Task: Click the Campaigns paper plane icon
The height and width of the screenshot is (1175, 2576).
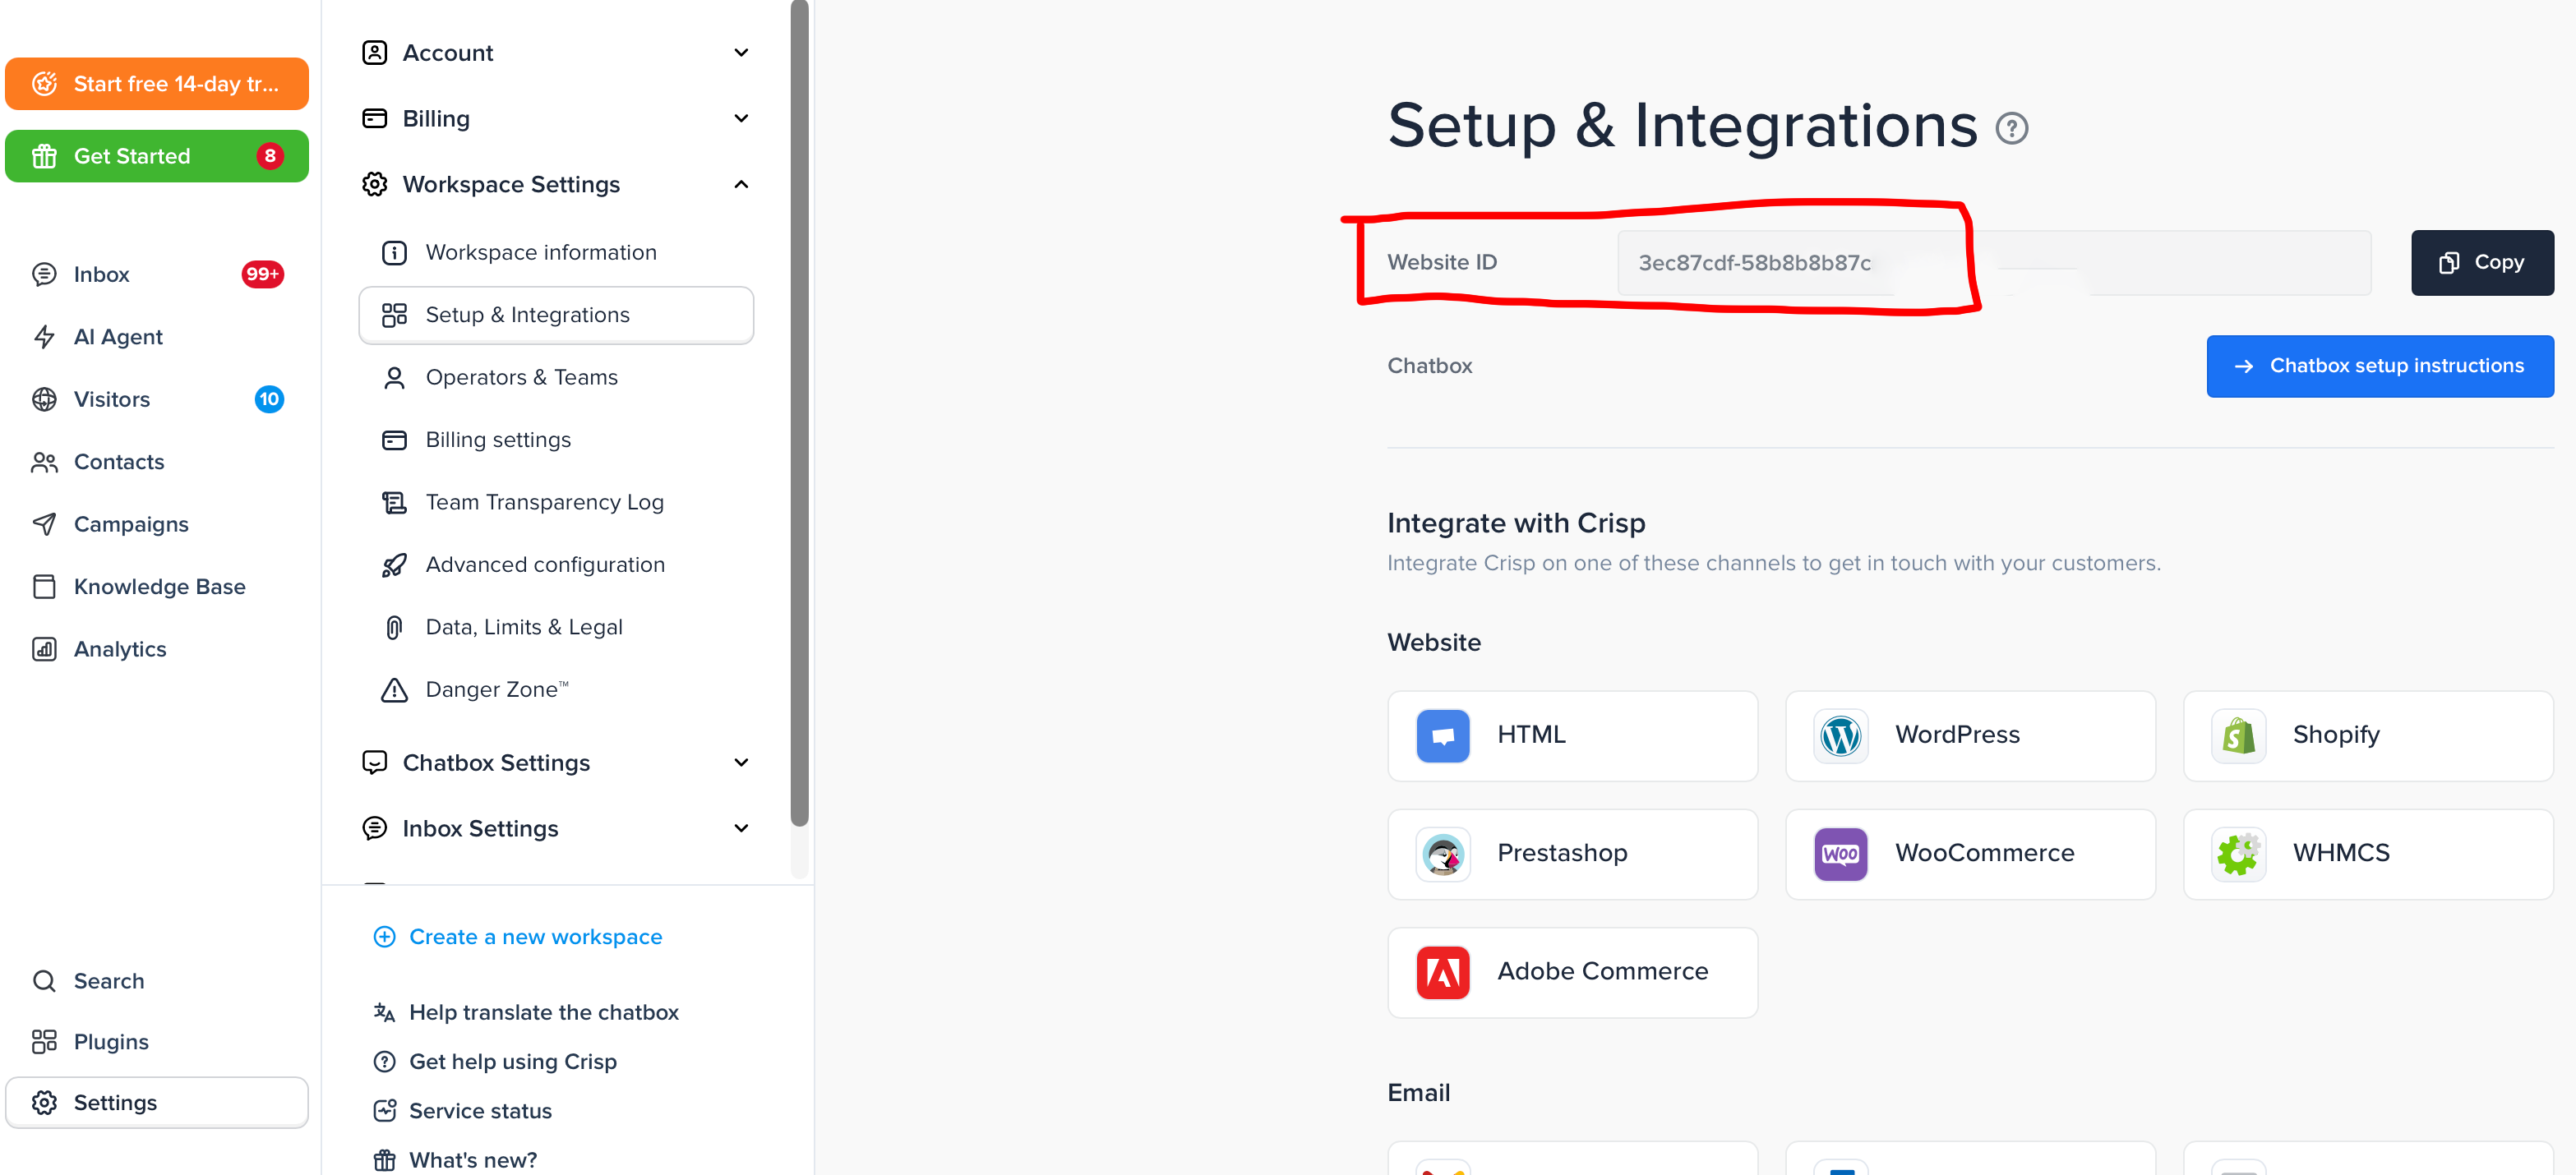Action: 44,524
